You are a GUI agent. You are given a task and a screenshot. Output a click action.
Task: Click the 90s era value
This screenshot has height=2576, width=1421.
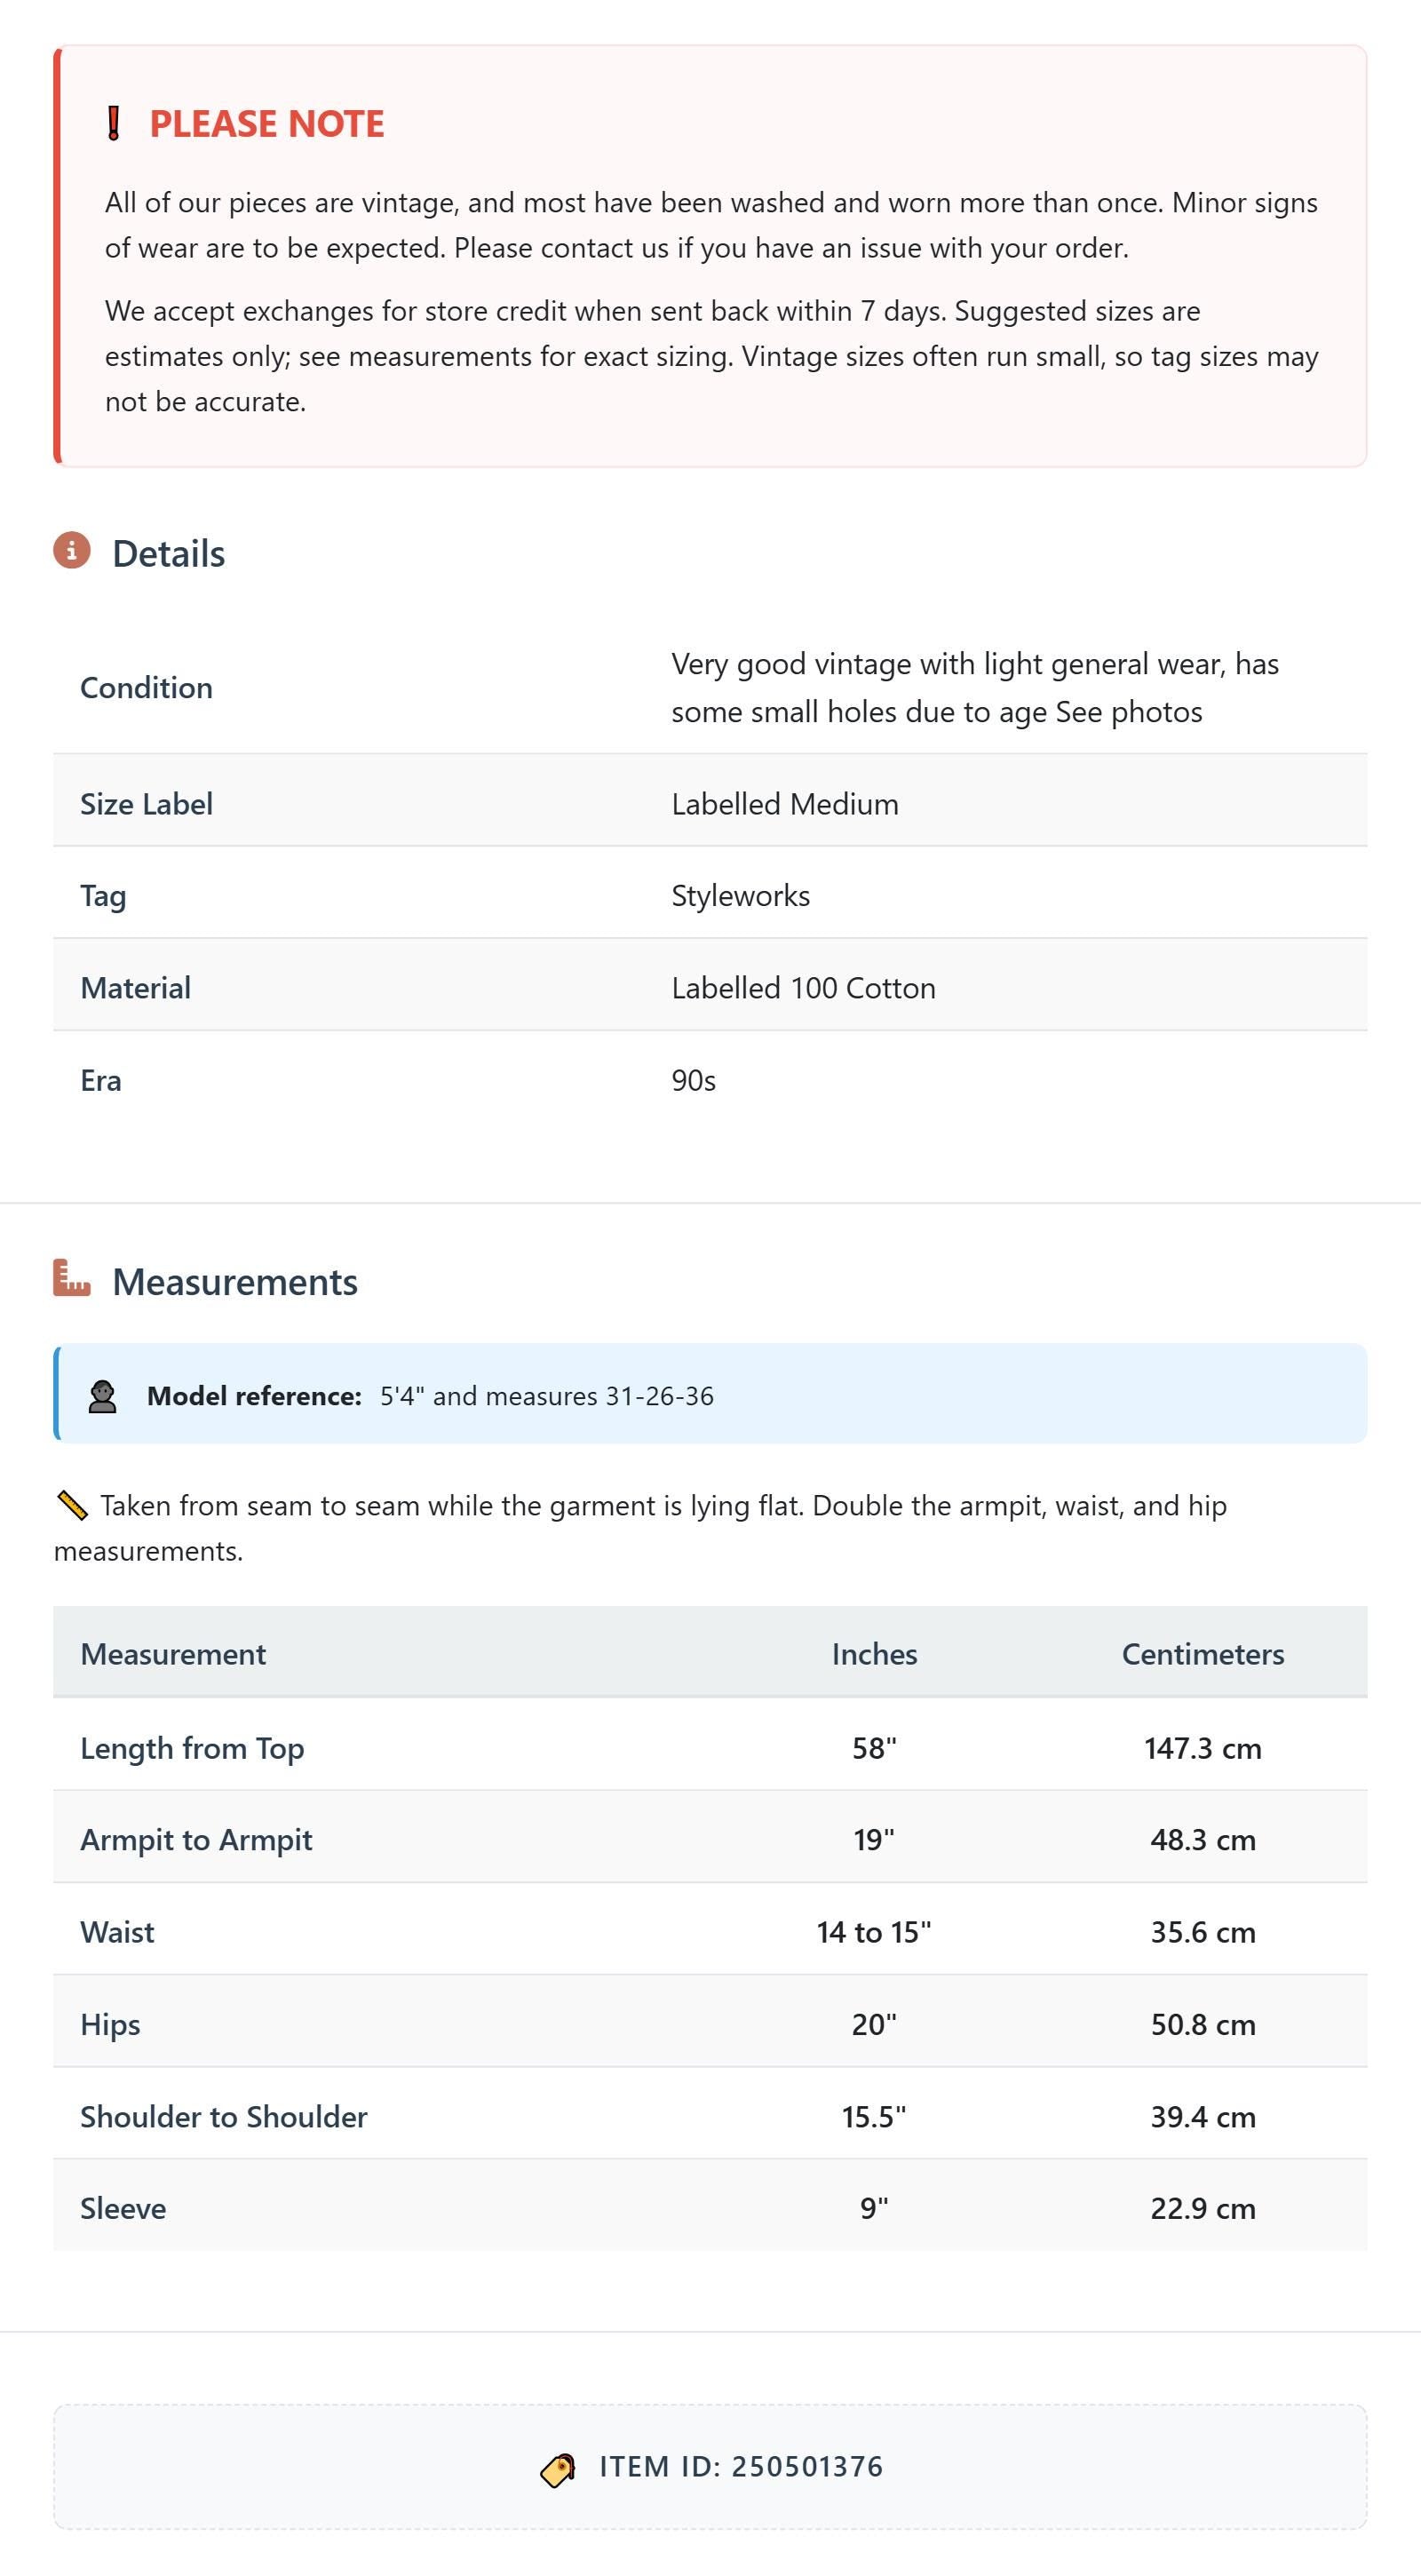click(x=694, y=1081)
